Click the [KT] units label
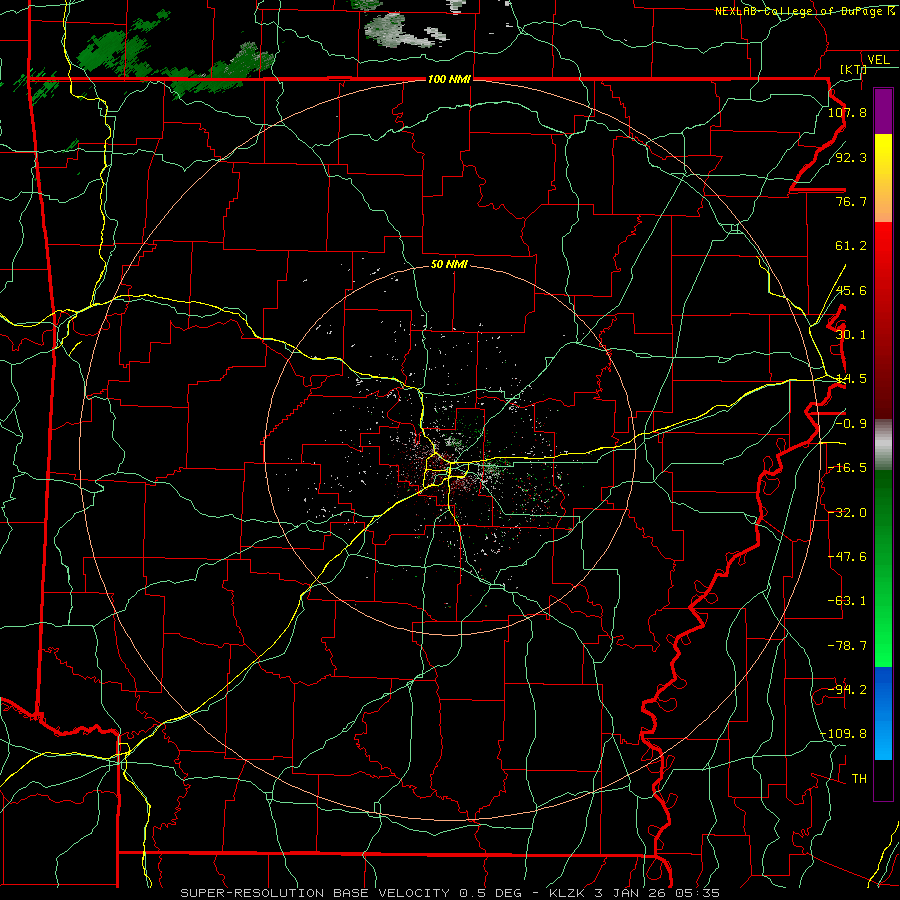This screenshot has height=900, width=900. (x=853, y=69)
